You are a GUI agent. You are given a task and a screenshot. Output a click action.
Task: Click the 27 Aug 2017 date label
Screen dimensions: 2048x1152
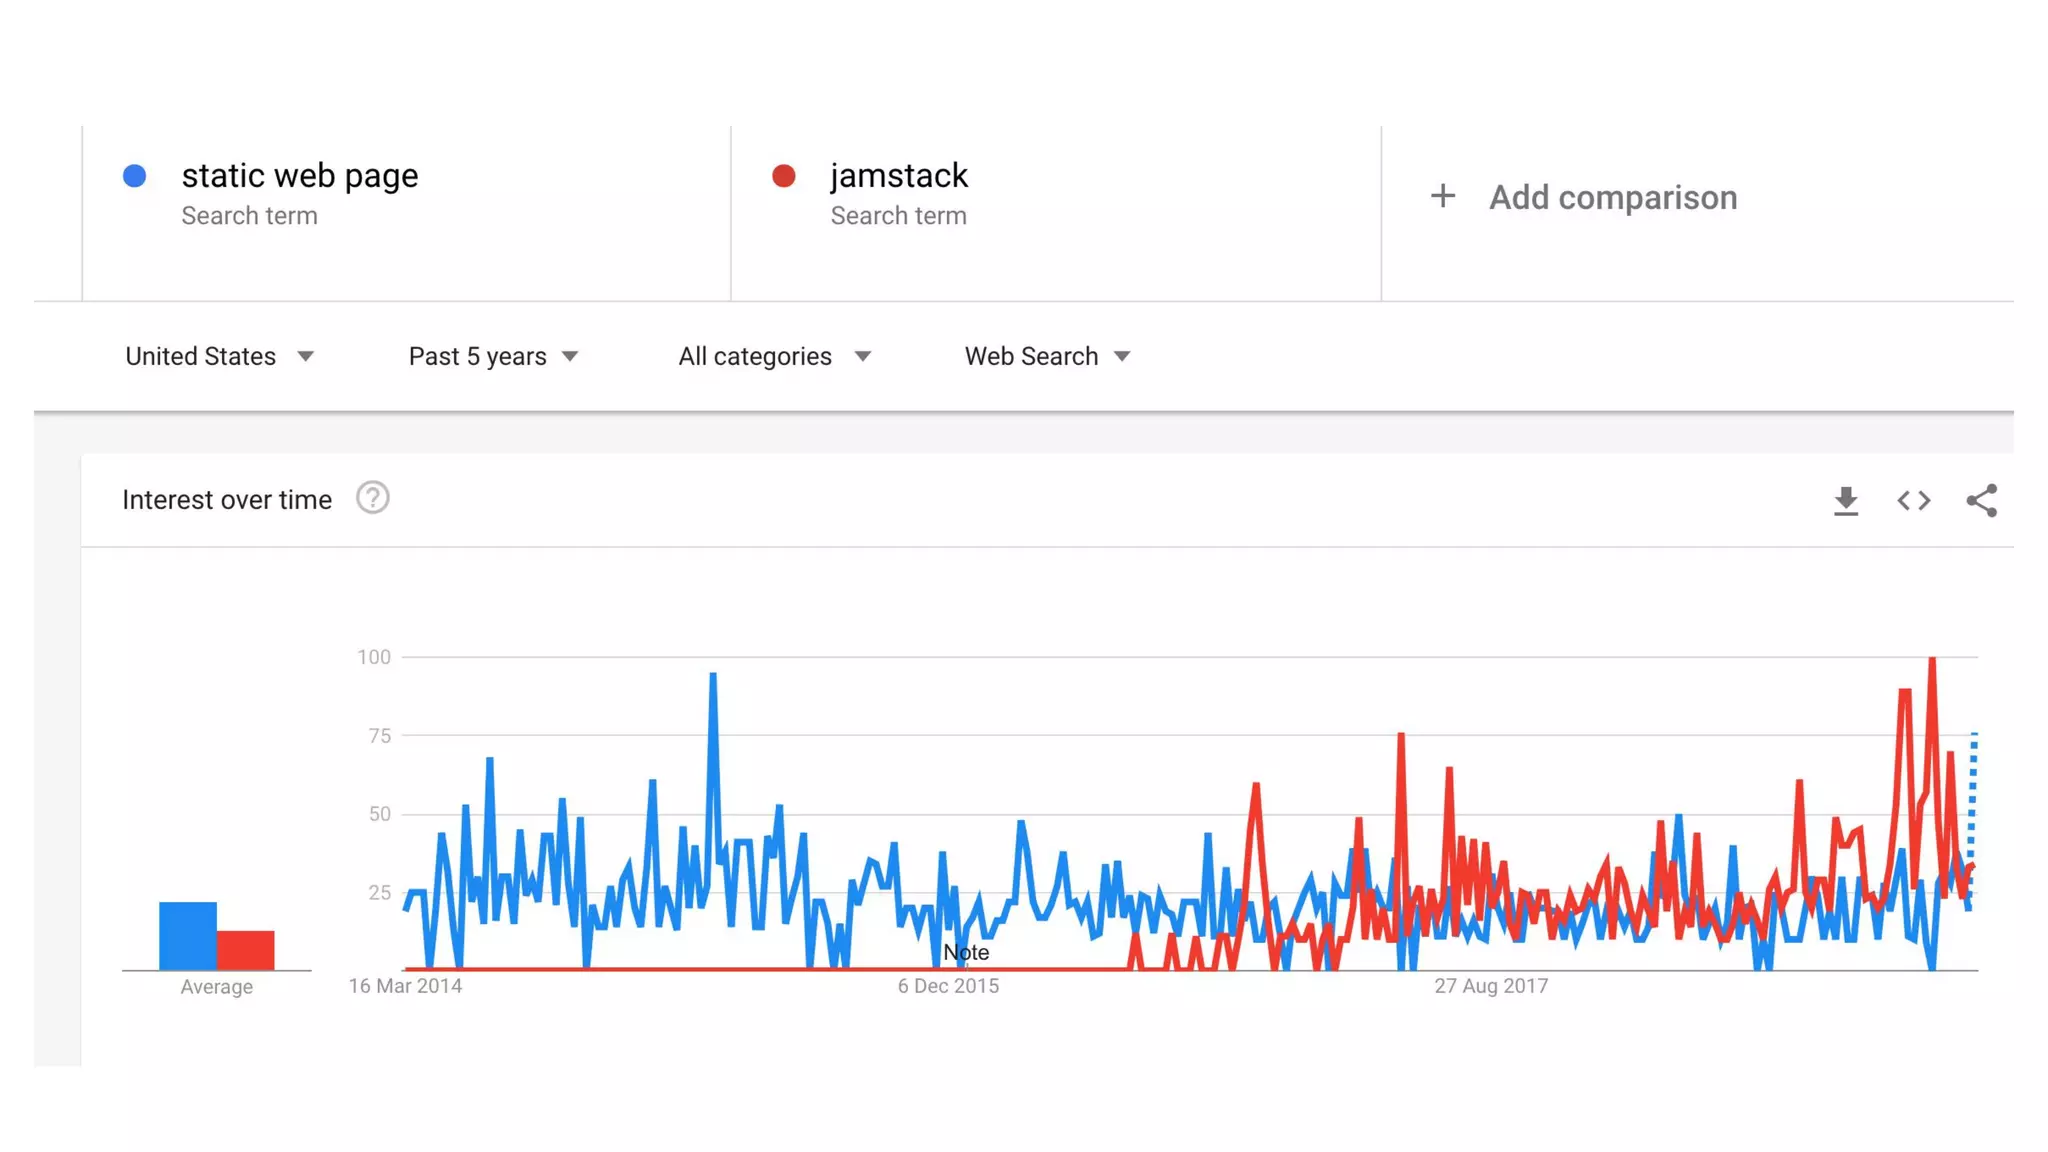point(1490,986)
